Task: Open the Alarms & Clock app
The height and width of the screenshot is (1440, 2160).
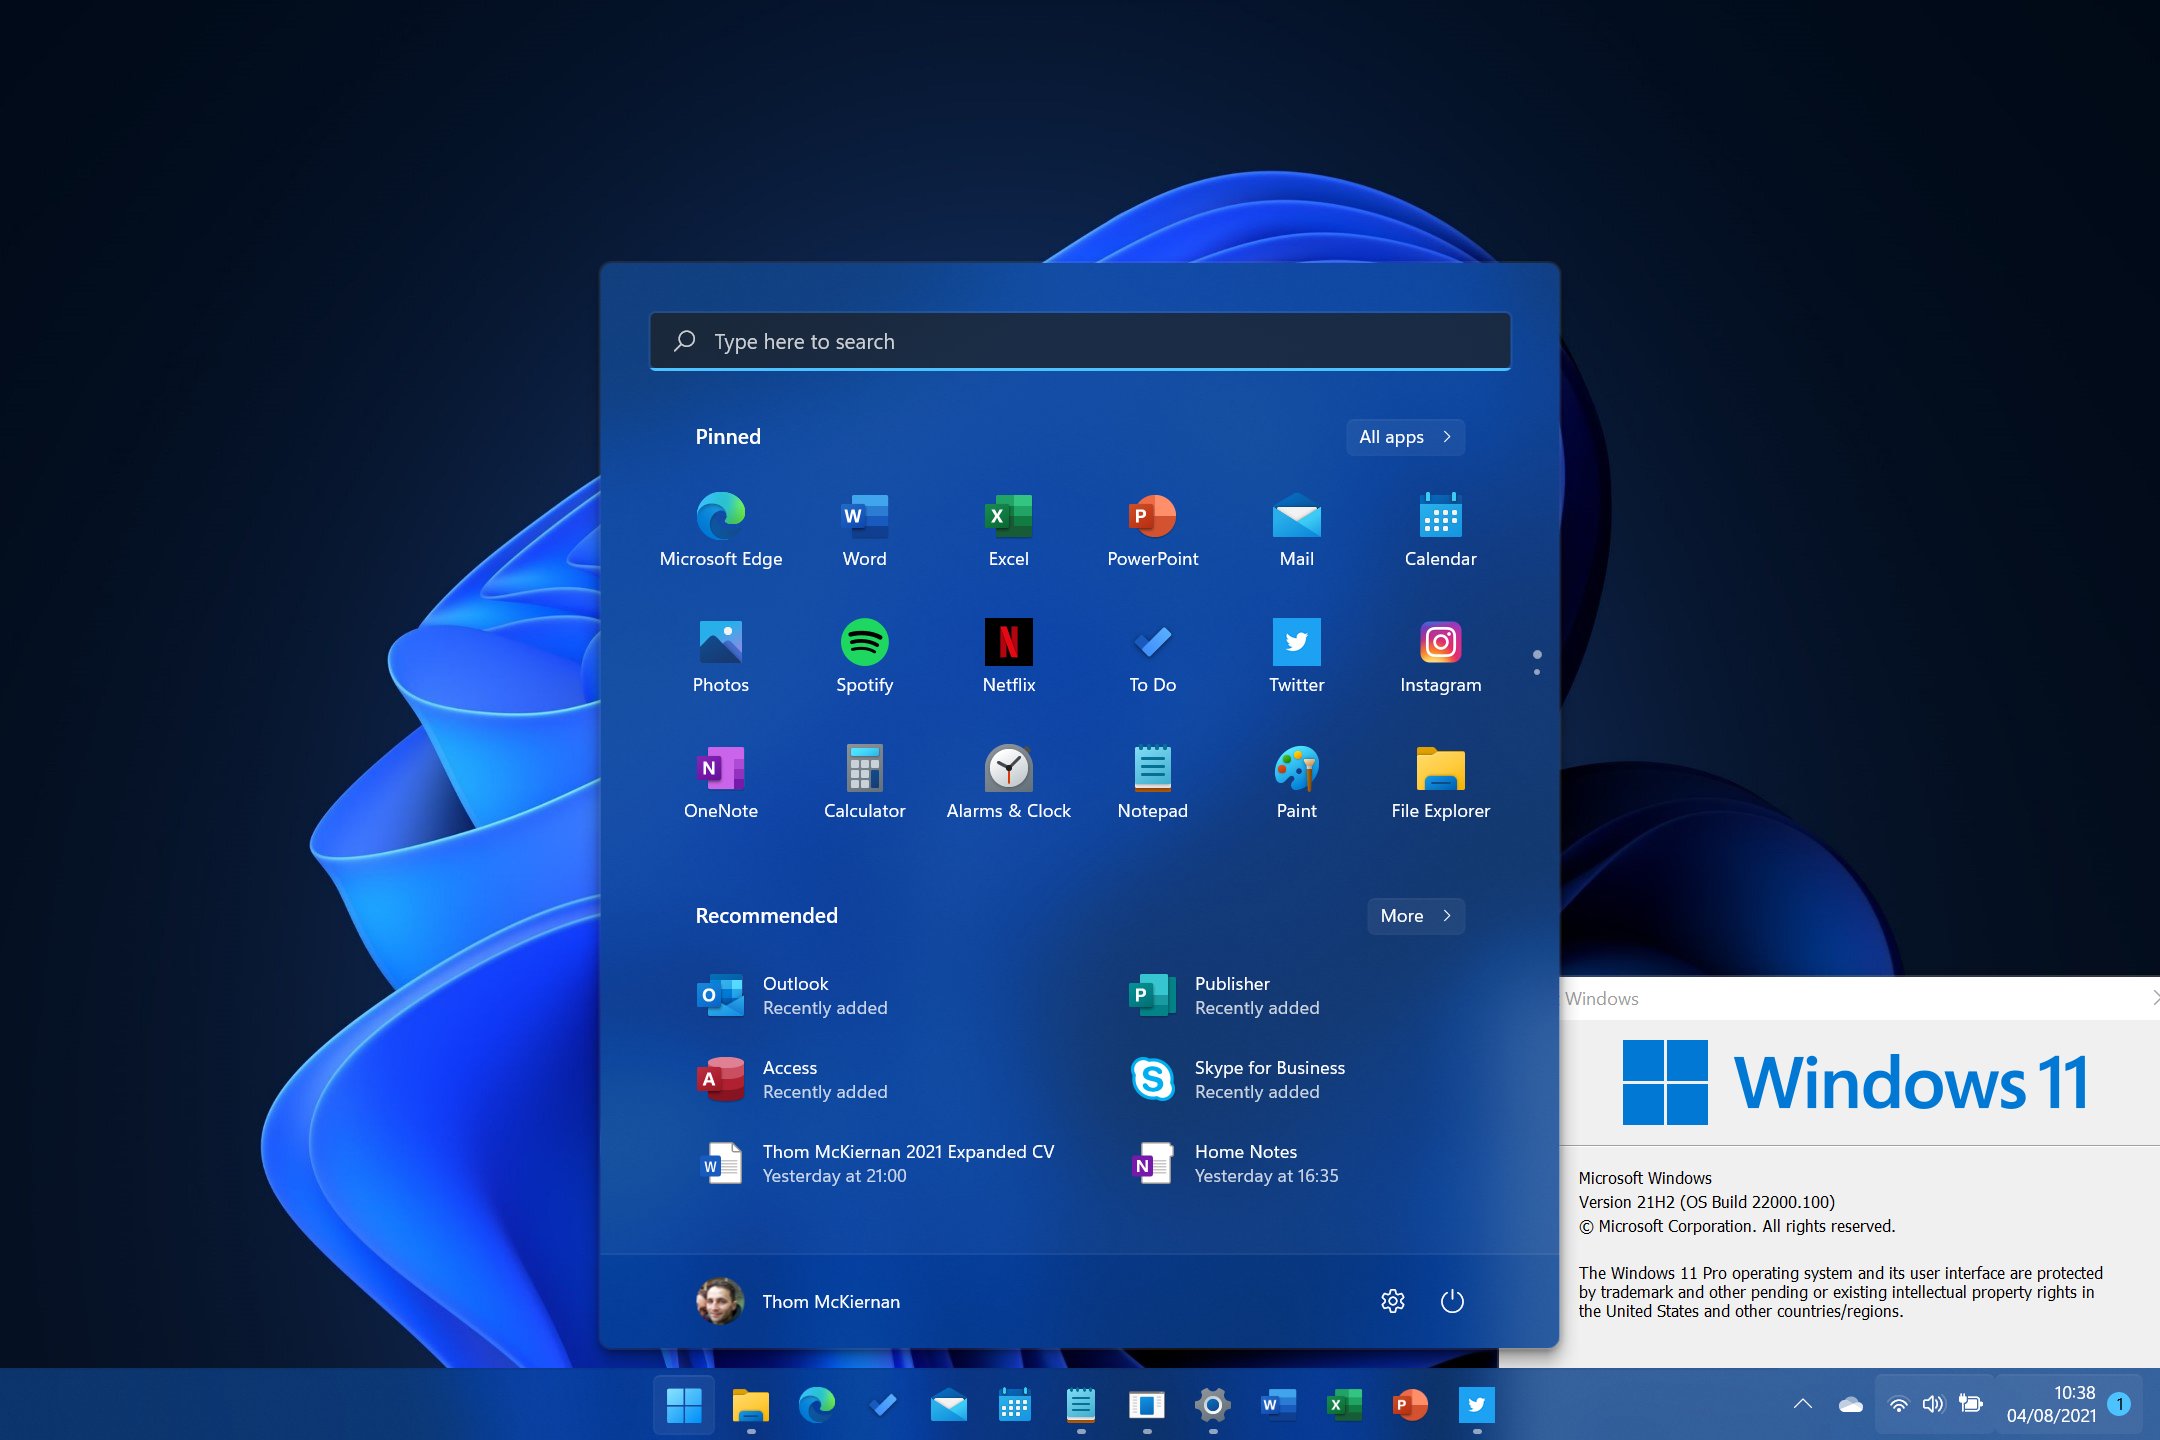Action: tap(1008, 783)
